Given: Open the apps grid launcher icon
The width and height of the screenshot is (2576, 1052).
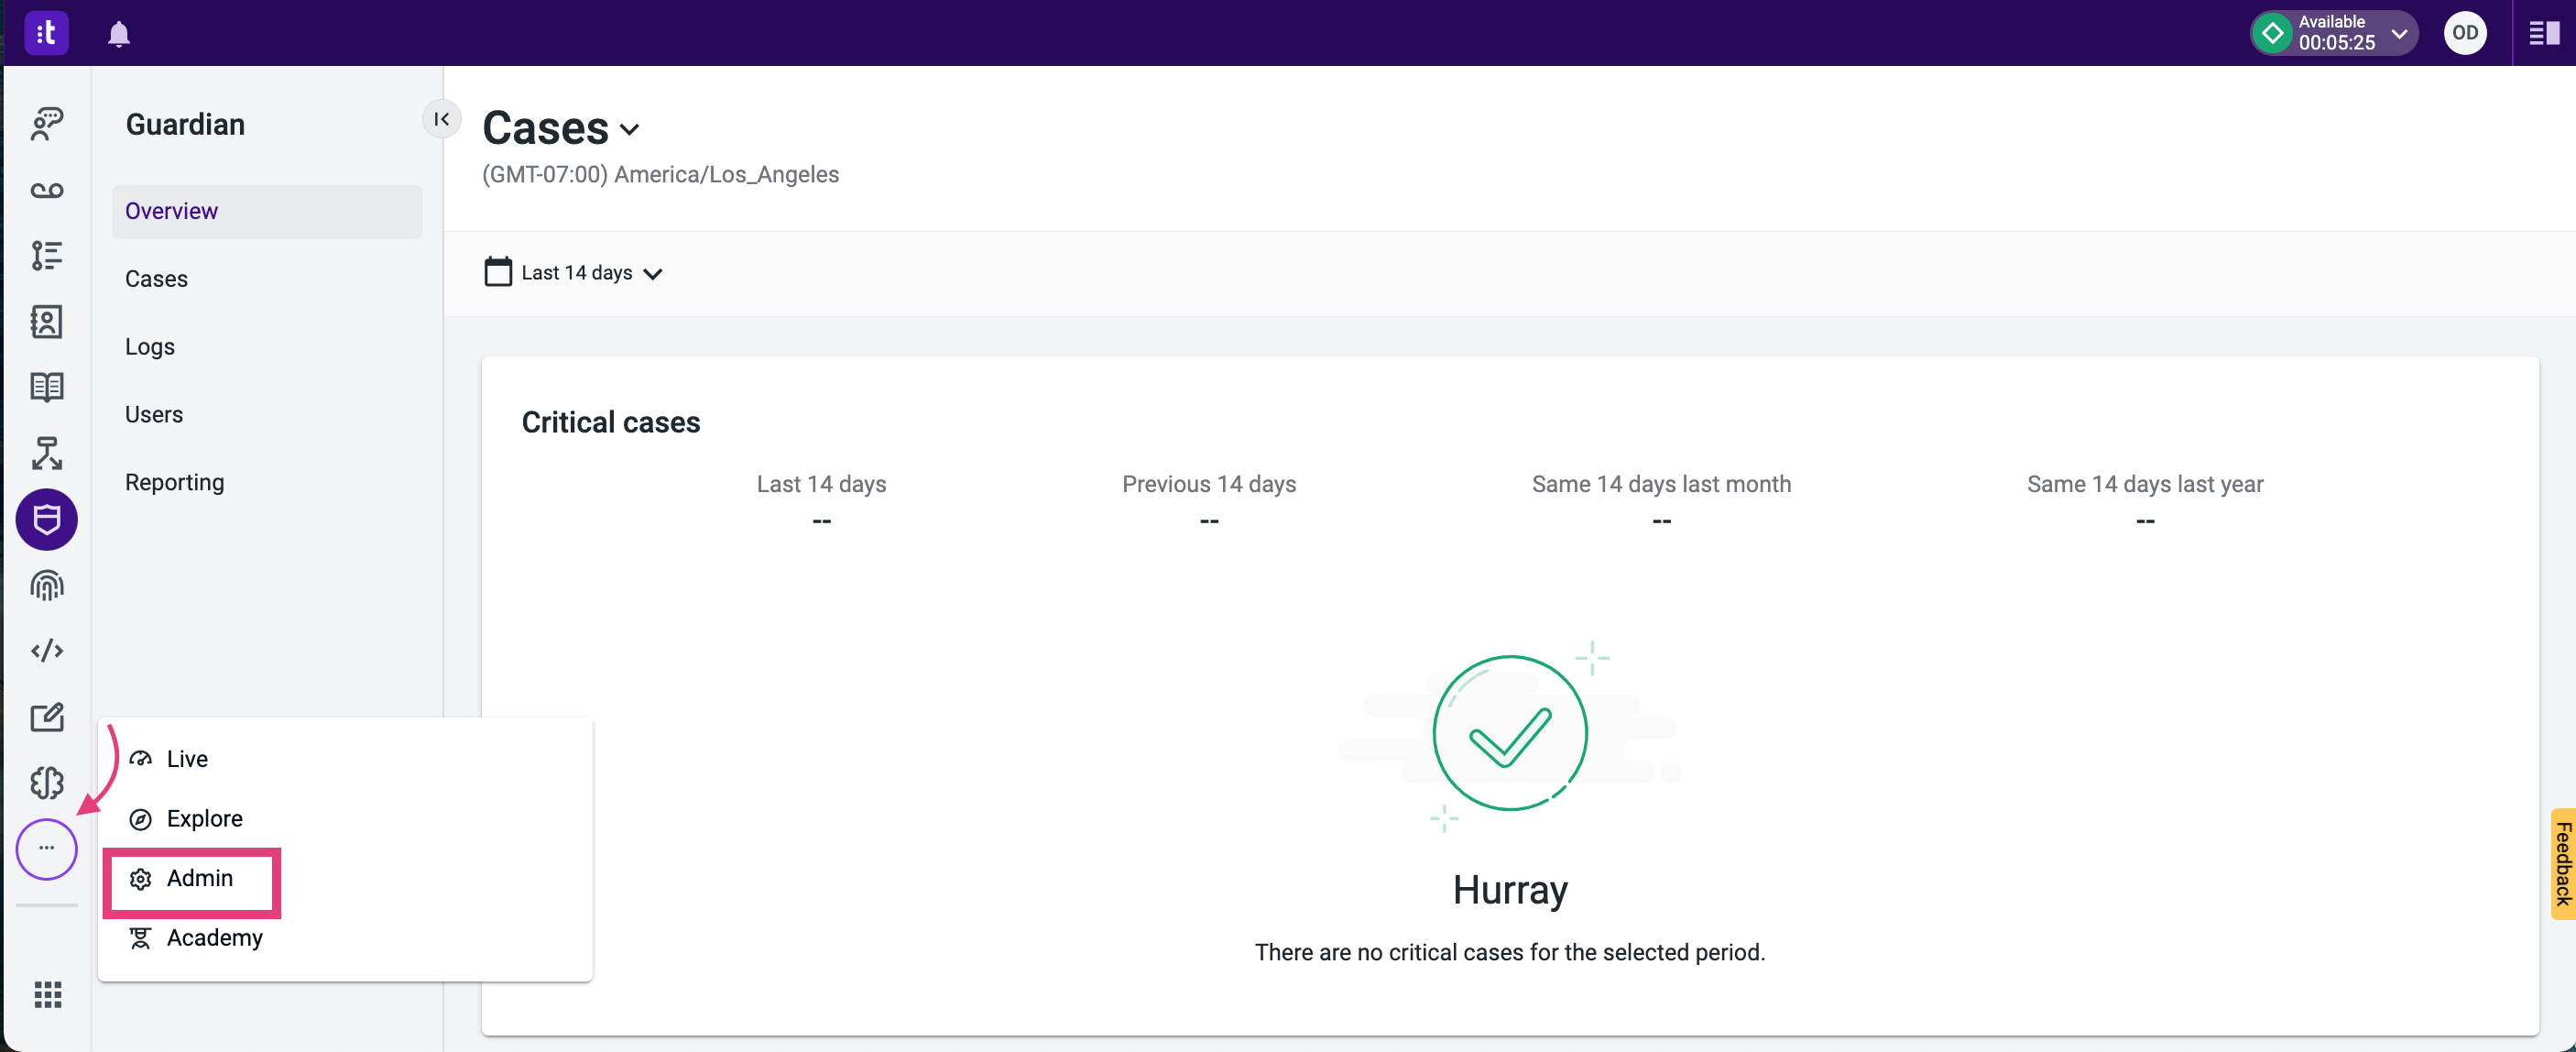Looking at the screenshot, I should (x=47, y=994).
